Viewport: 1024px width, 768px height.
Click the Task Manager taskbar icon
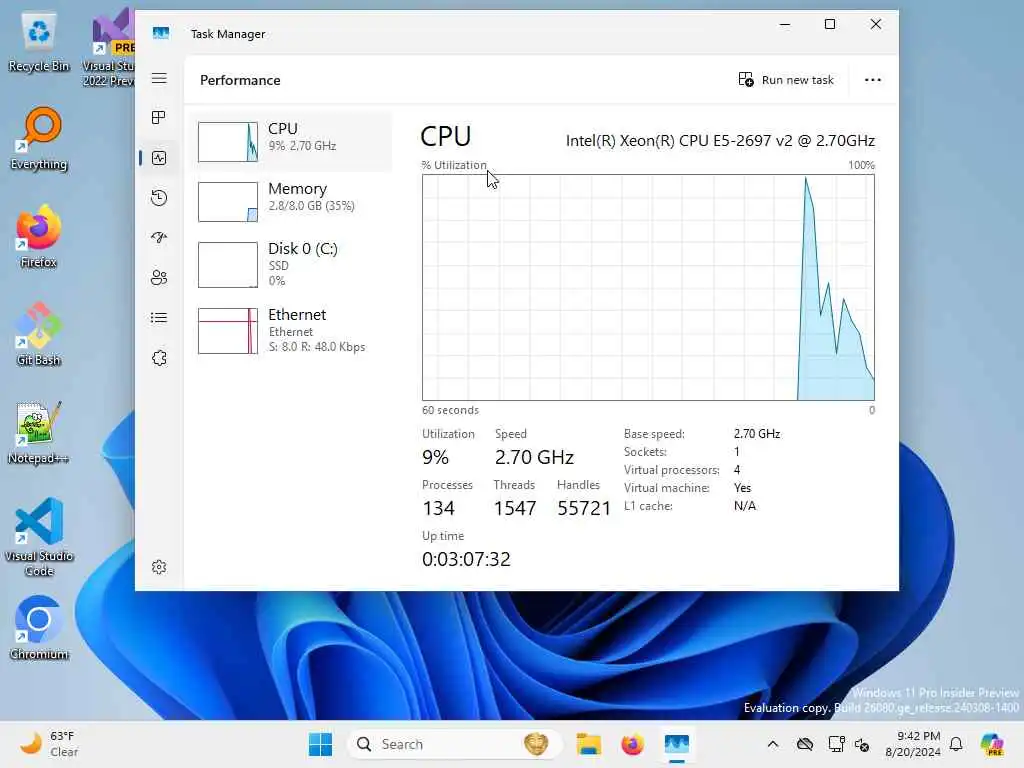[677, 744]
